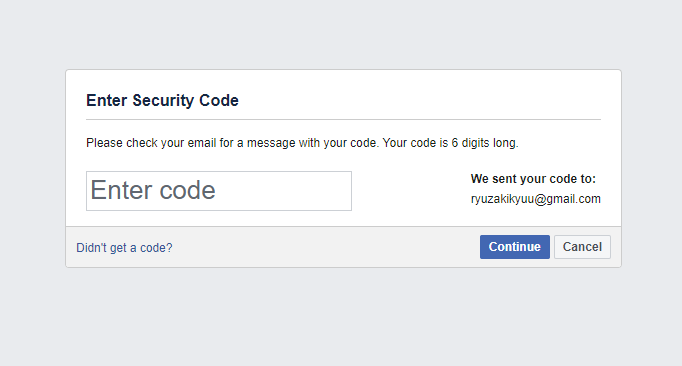Click the word "email" in the instructions

pos(201,143)
